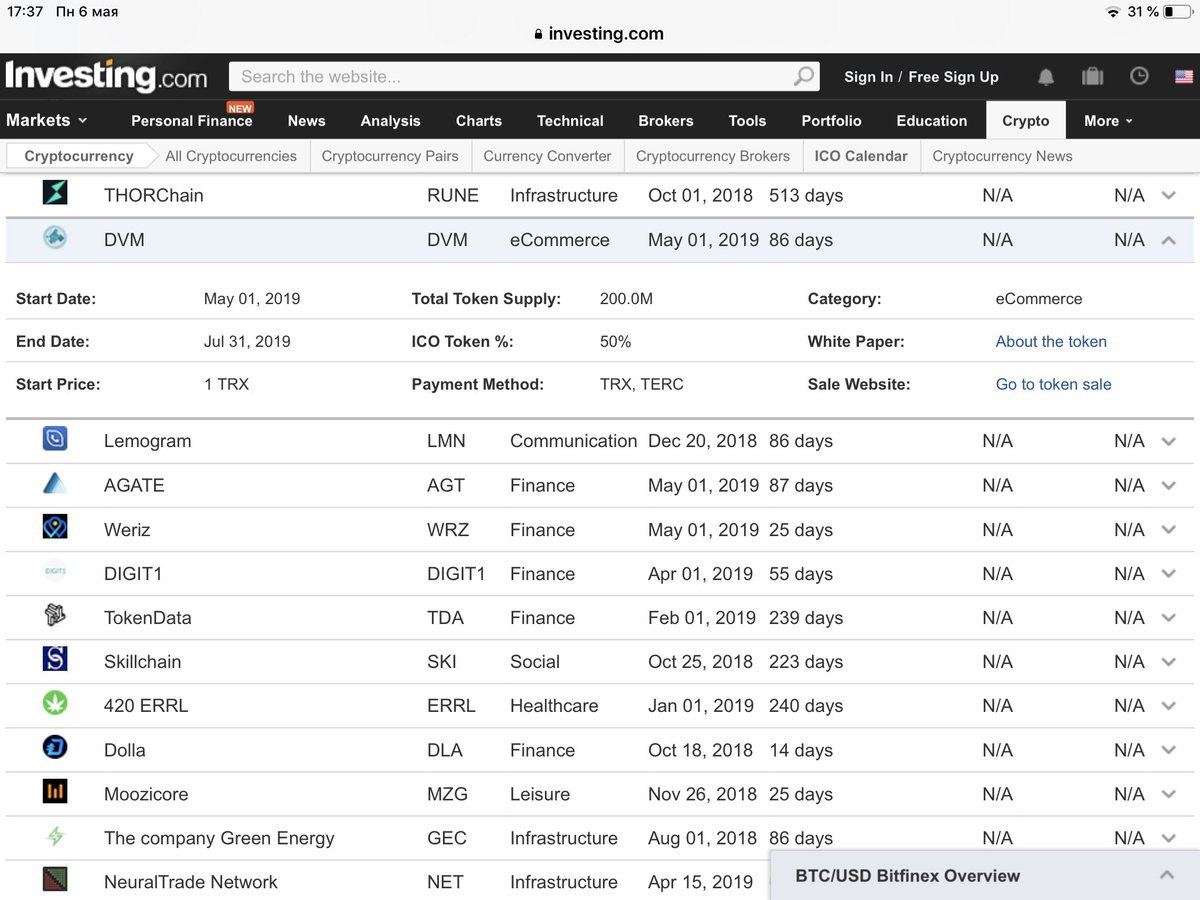Expand the Weriz row details
This screenshot has width=1200, height=900.
tap(1168, 530)
